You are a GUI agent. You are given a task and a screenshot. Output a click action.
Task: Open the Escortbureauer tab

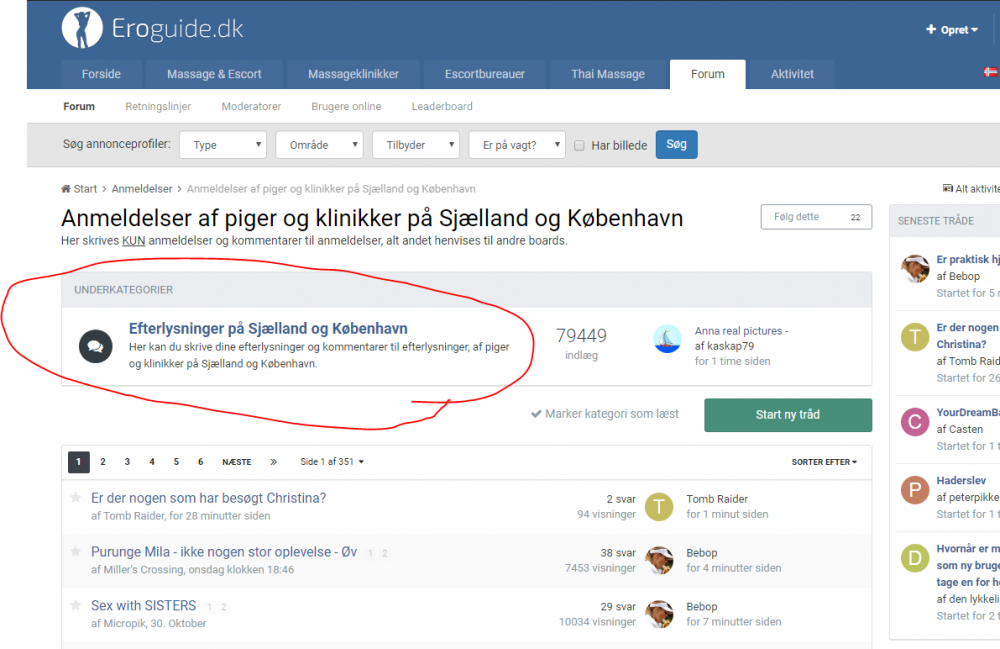[x=485, y=74]
